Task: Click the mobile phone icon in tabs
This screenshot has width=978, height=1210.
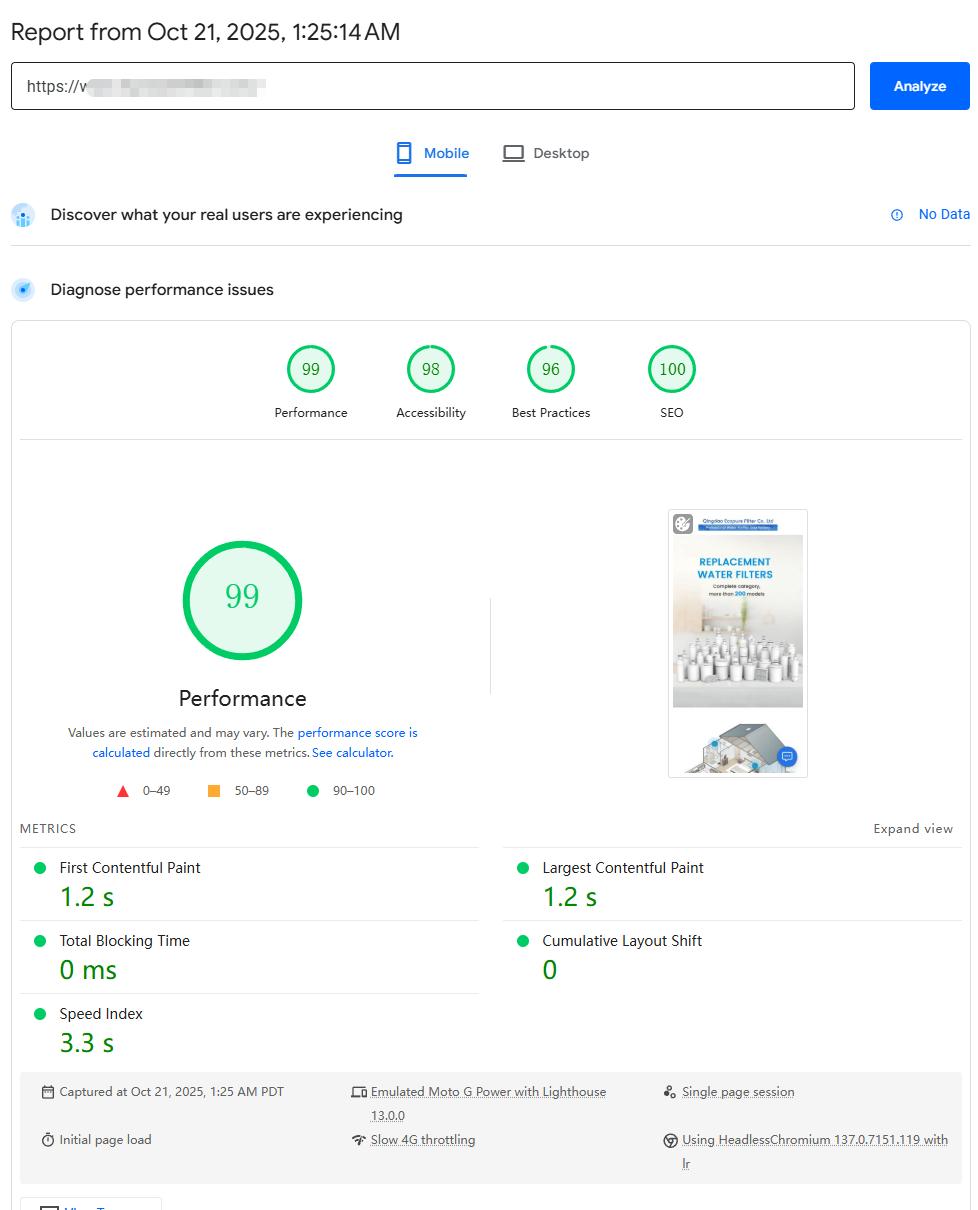Action: click(x=404, y=153)
